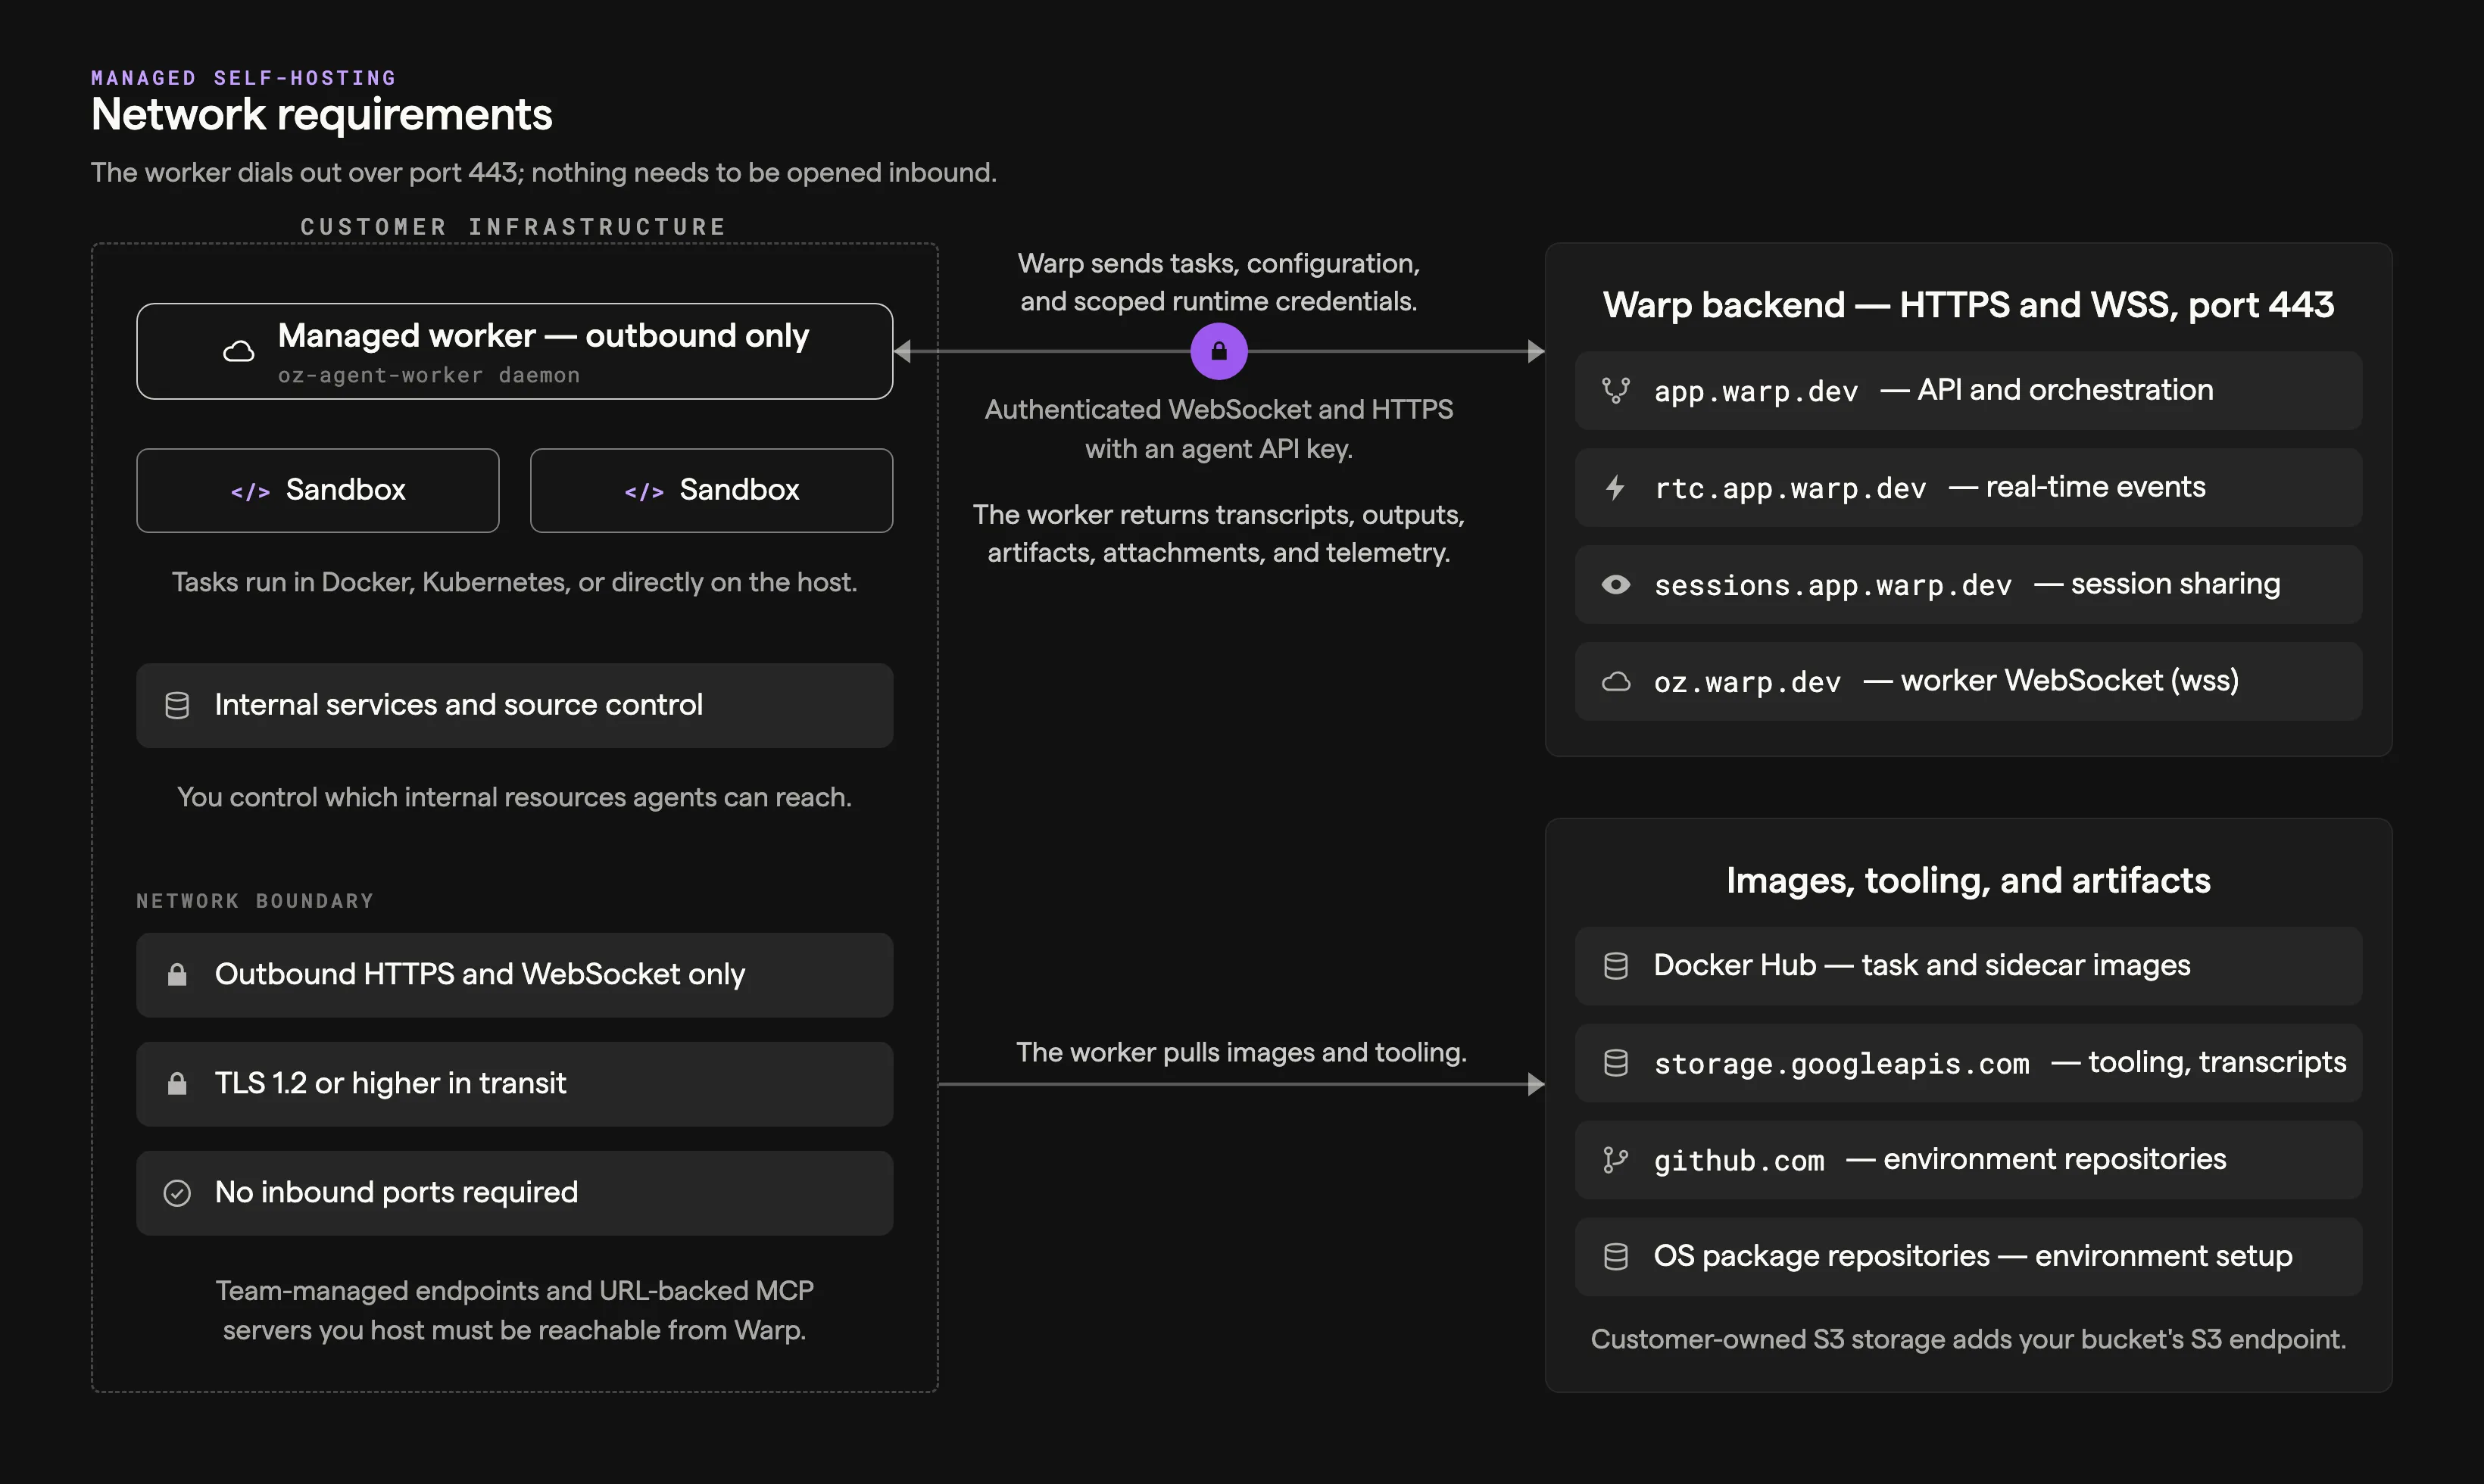Click the rtc.app.warp.dev domain text
The width and height of the screenshot is (2484, 1484).
1789,488
